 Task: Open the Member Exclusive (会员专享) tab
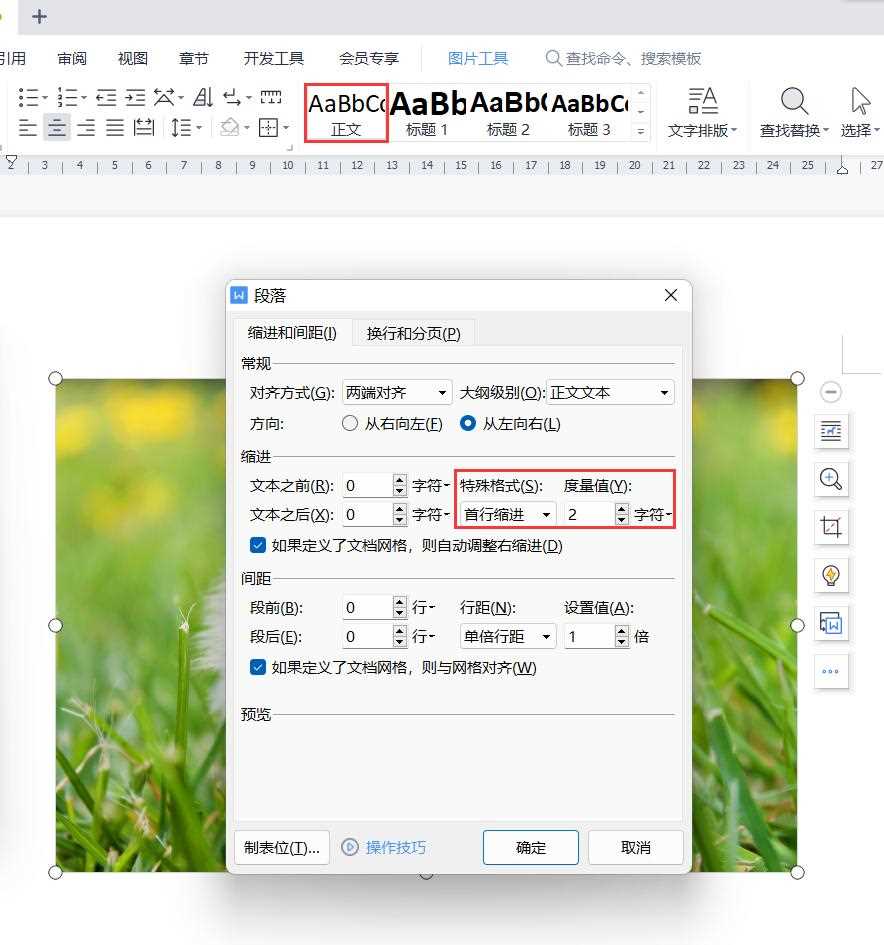point(369,58)
